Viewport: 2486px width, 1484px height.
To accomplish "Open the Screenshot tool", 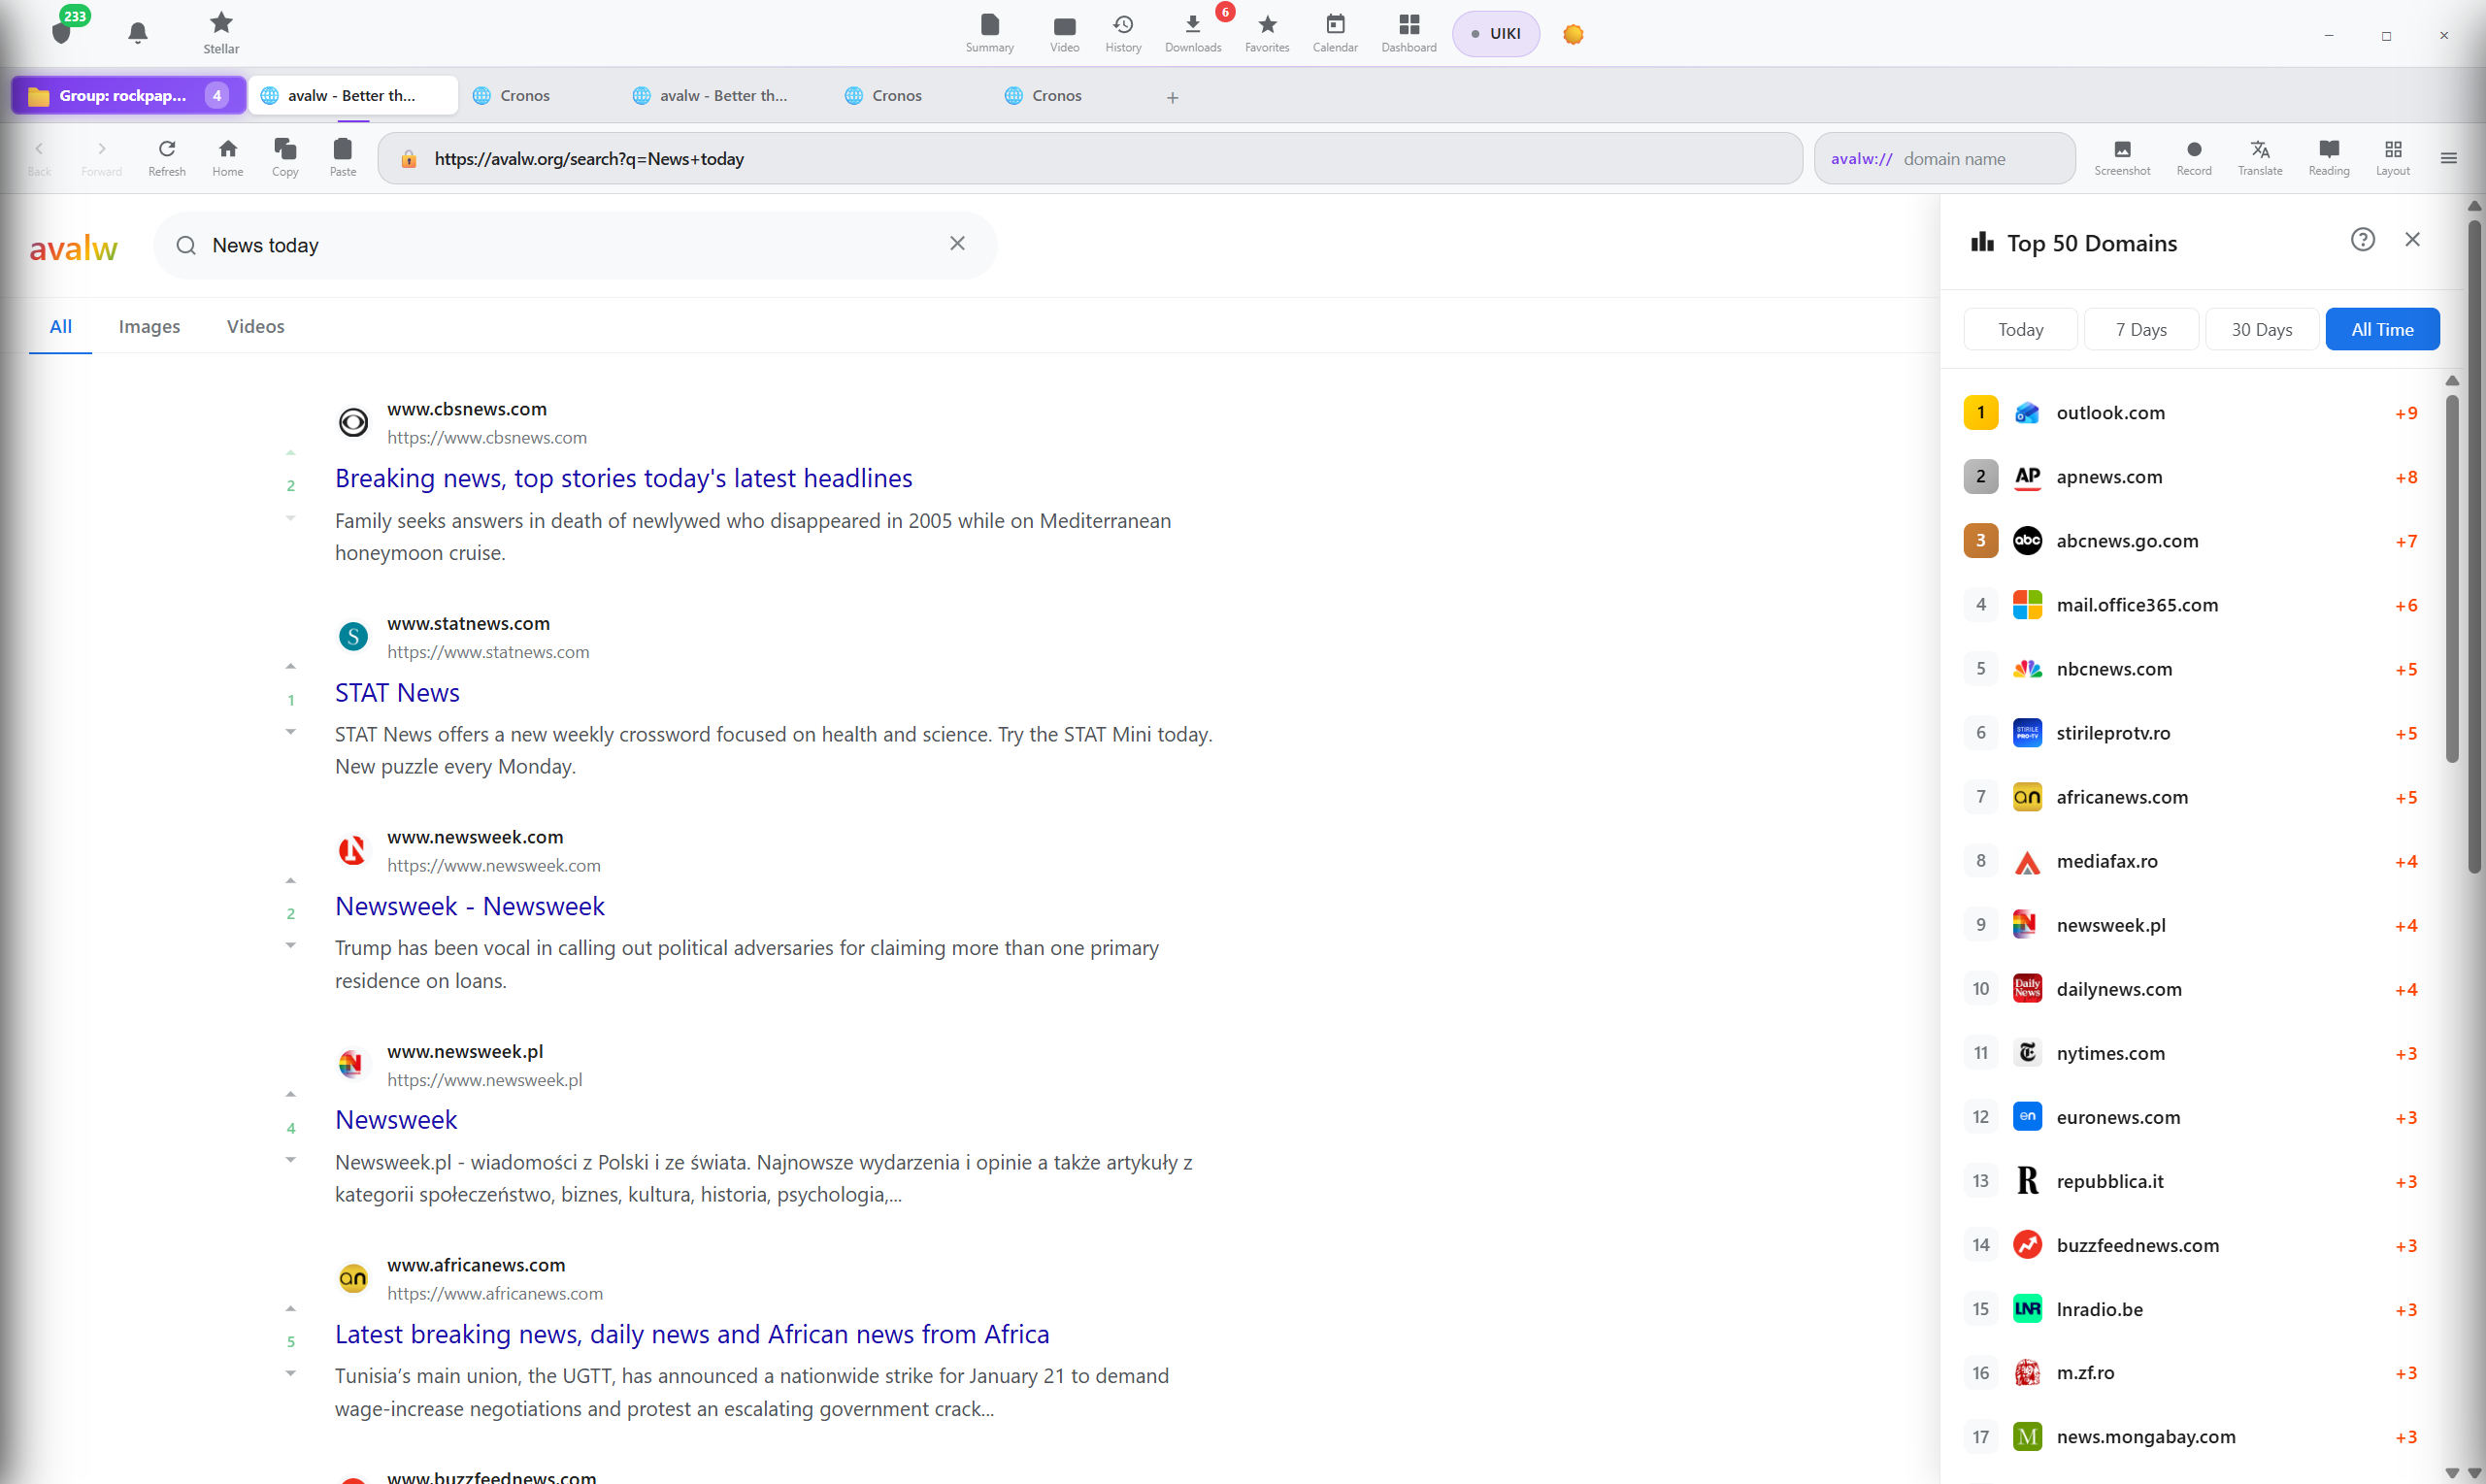I will pos(2122,157).
